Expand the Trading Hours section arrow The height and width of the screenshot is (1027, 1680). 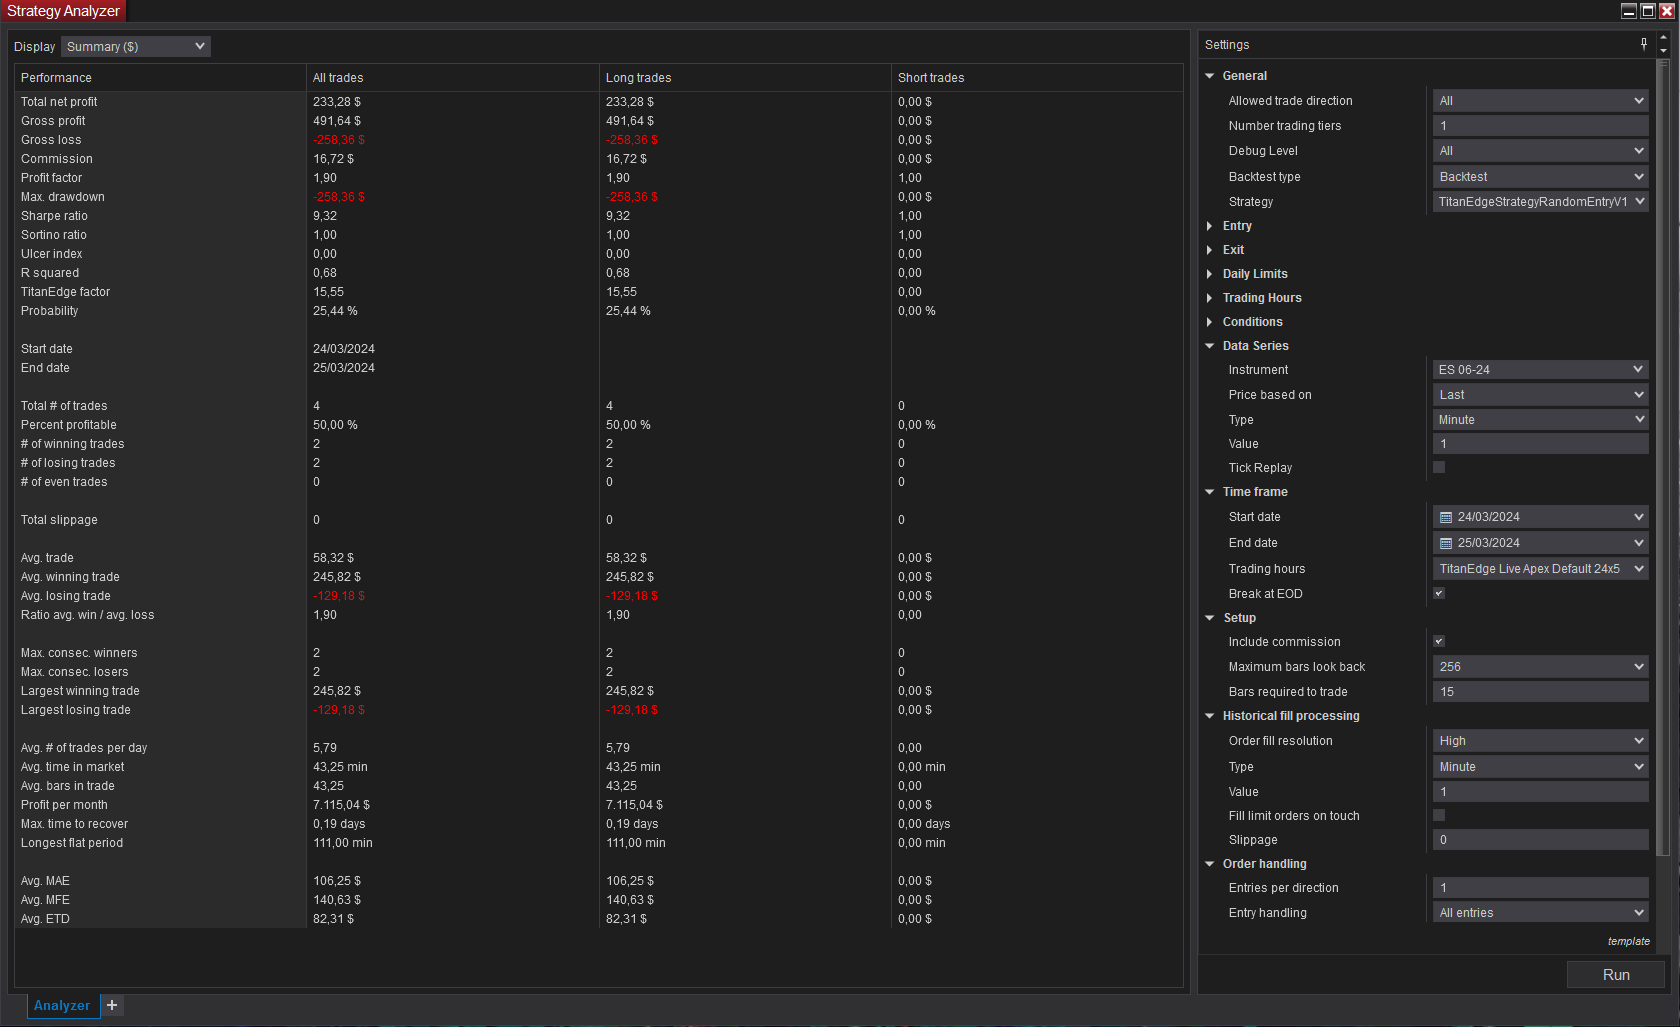1210,298
